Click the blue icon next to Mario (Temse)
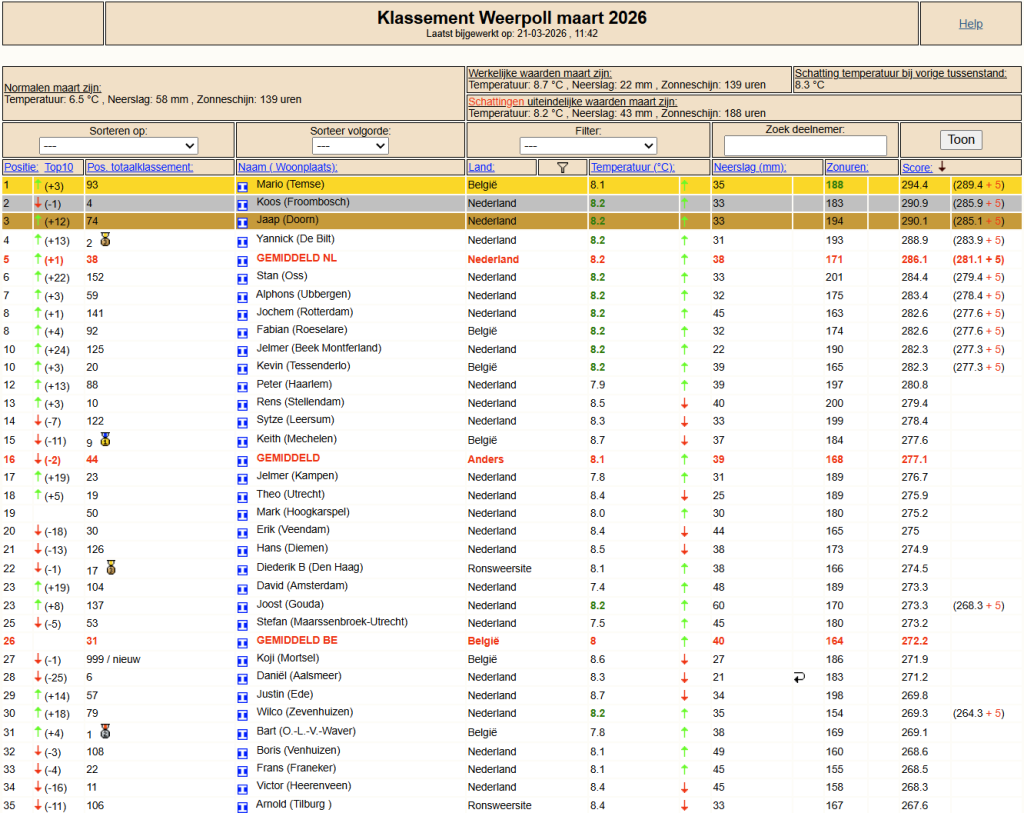 [x=242, y=186]
